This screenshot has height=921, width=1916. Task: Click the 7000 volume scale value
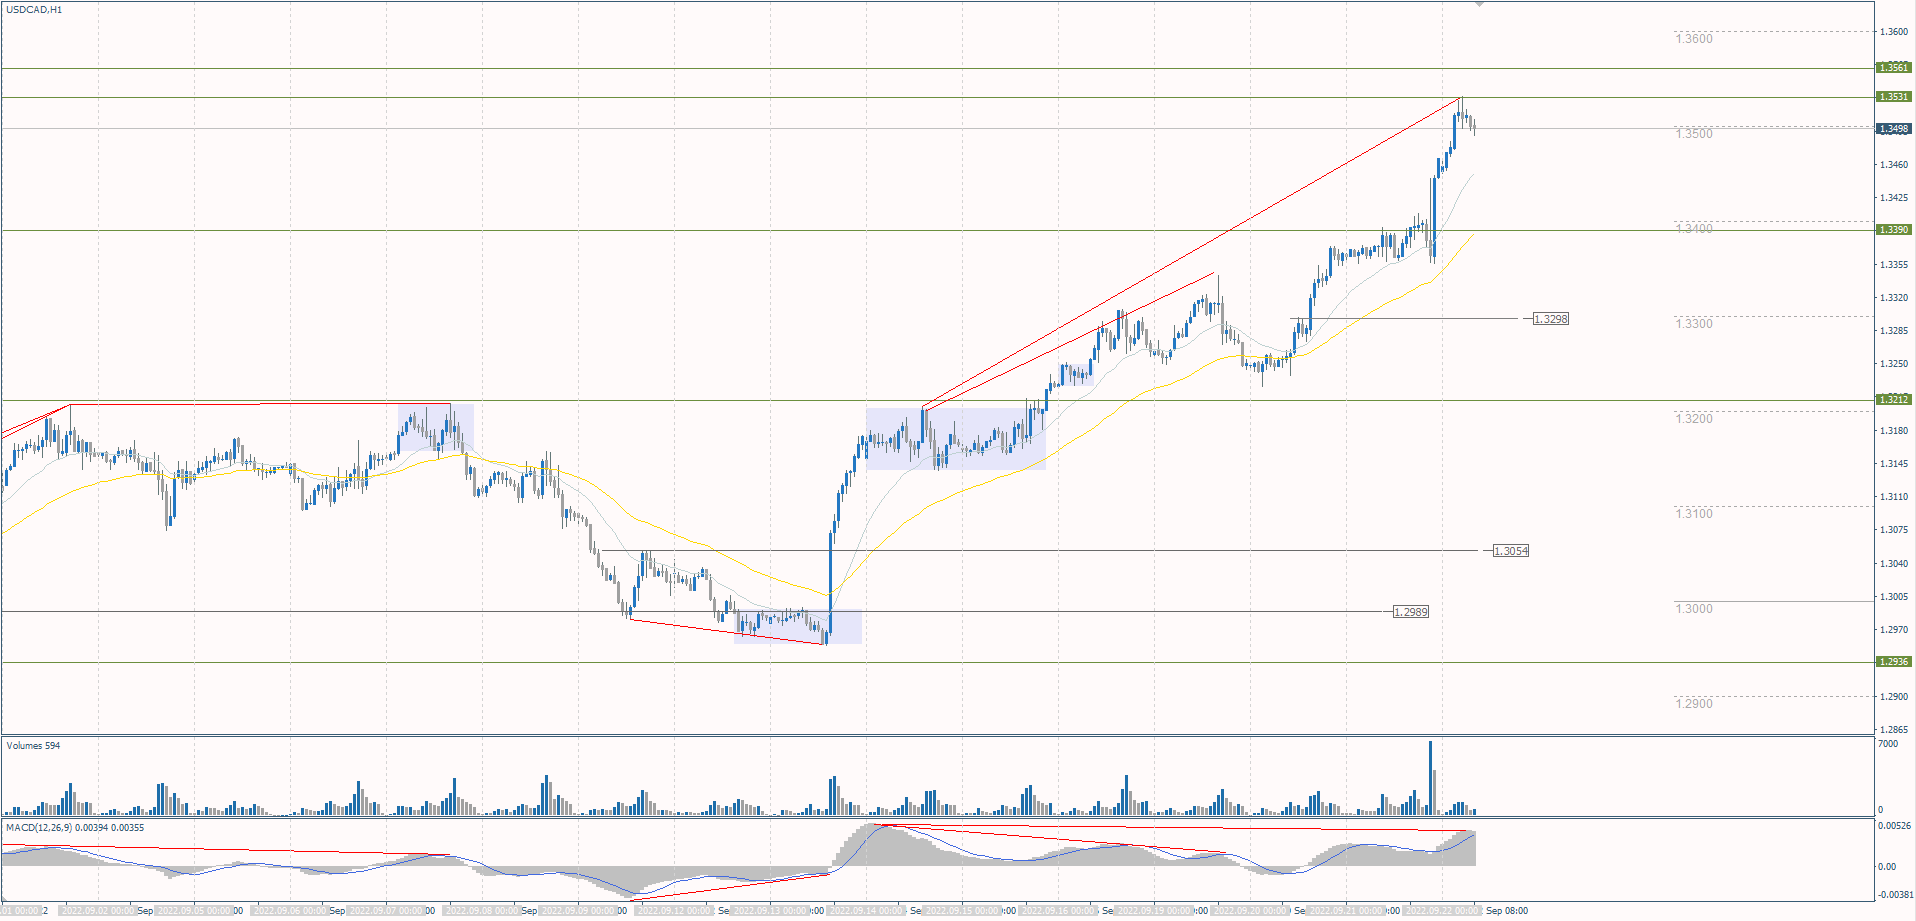click(x=1888, y=744)
